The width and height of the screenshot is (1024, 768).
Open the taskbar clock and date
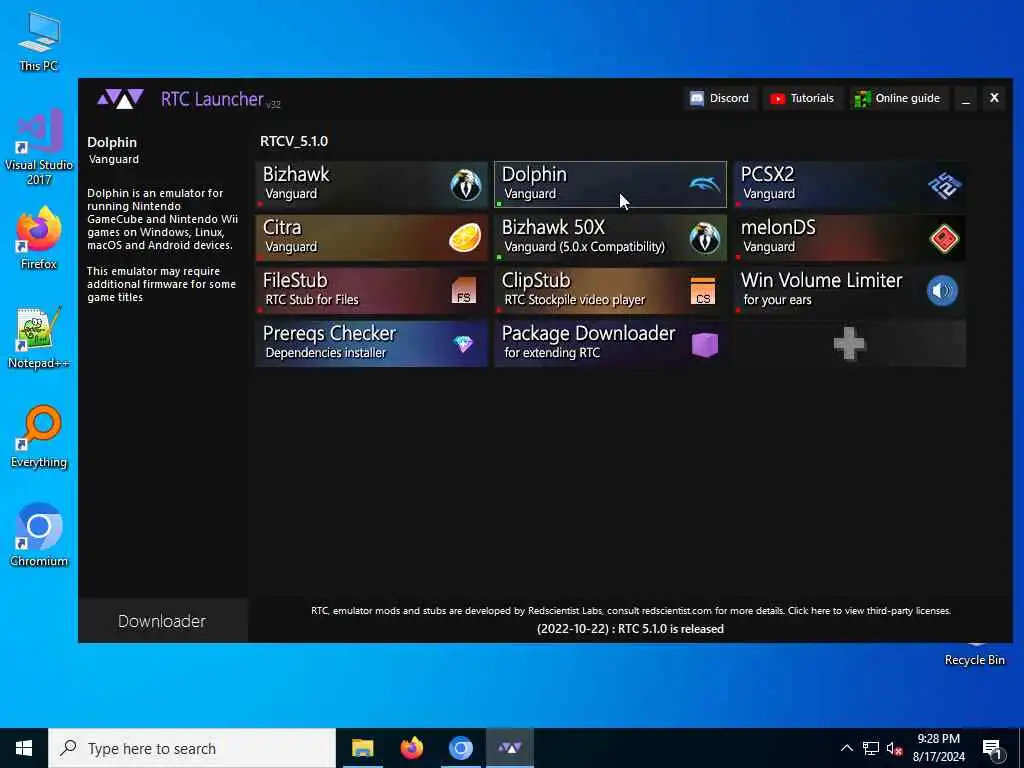tap(938, 748)
